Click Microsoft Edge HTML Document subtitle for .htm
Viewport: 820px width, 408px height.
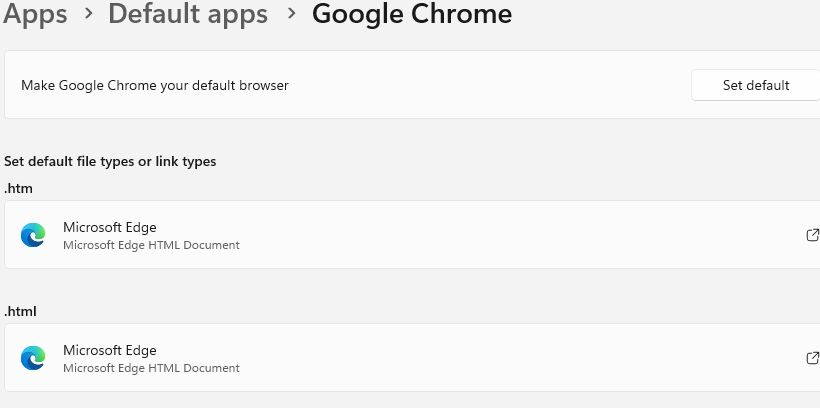tap(151, 245)
